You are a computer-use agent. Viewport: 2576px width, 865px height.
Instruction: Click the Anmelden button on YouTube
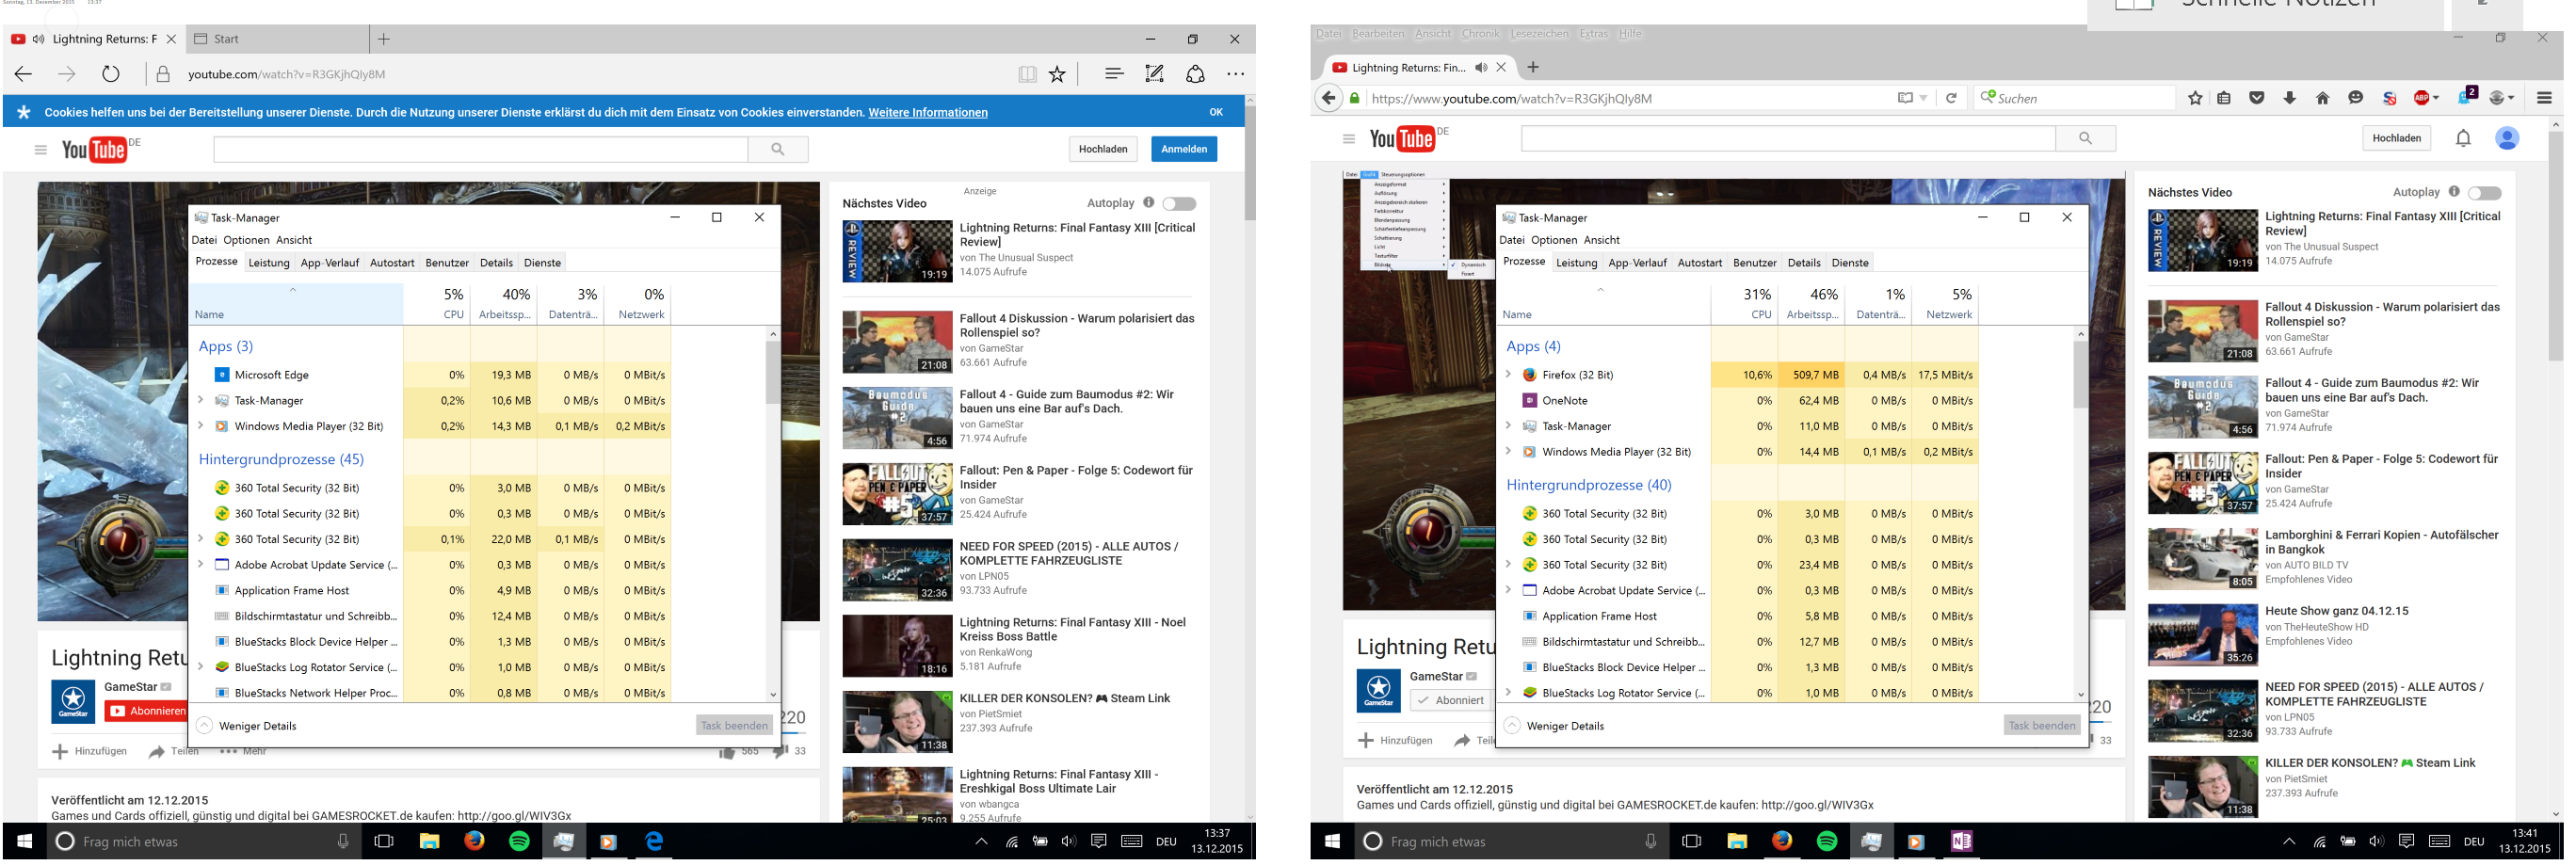(x=1184, y=149)
